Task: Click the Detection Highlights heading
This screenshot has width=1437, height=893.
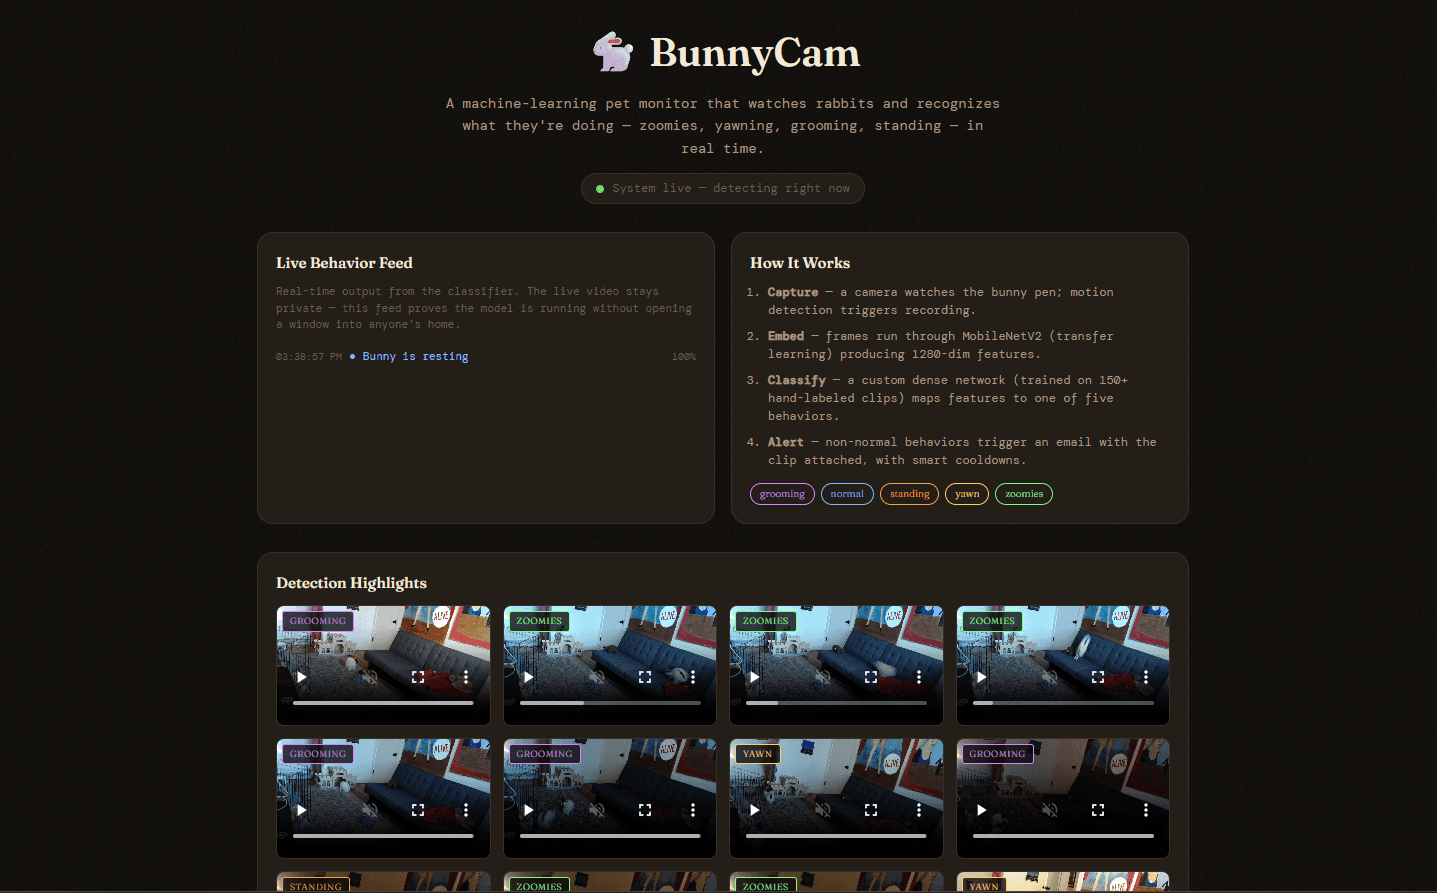Action: [x=351, y=583]
